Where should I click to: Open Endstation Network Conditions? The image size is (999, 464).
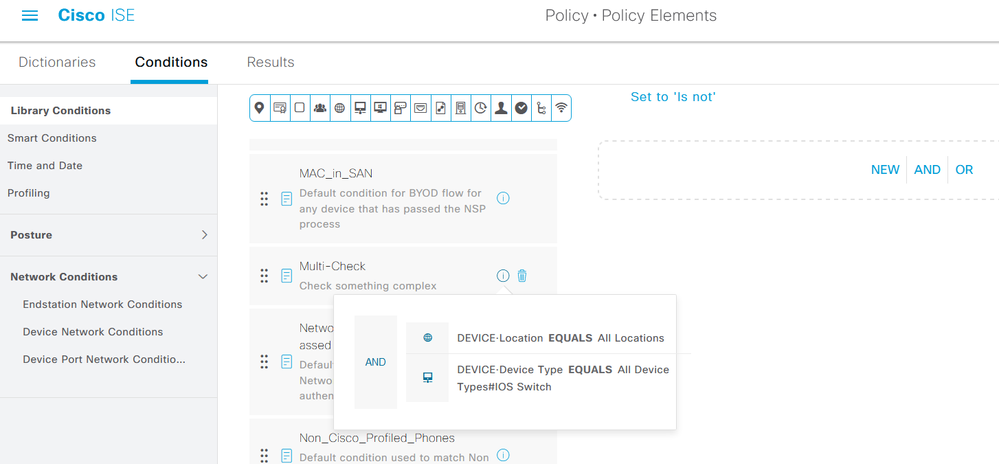[103, 304]
